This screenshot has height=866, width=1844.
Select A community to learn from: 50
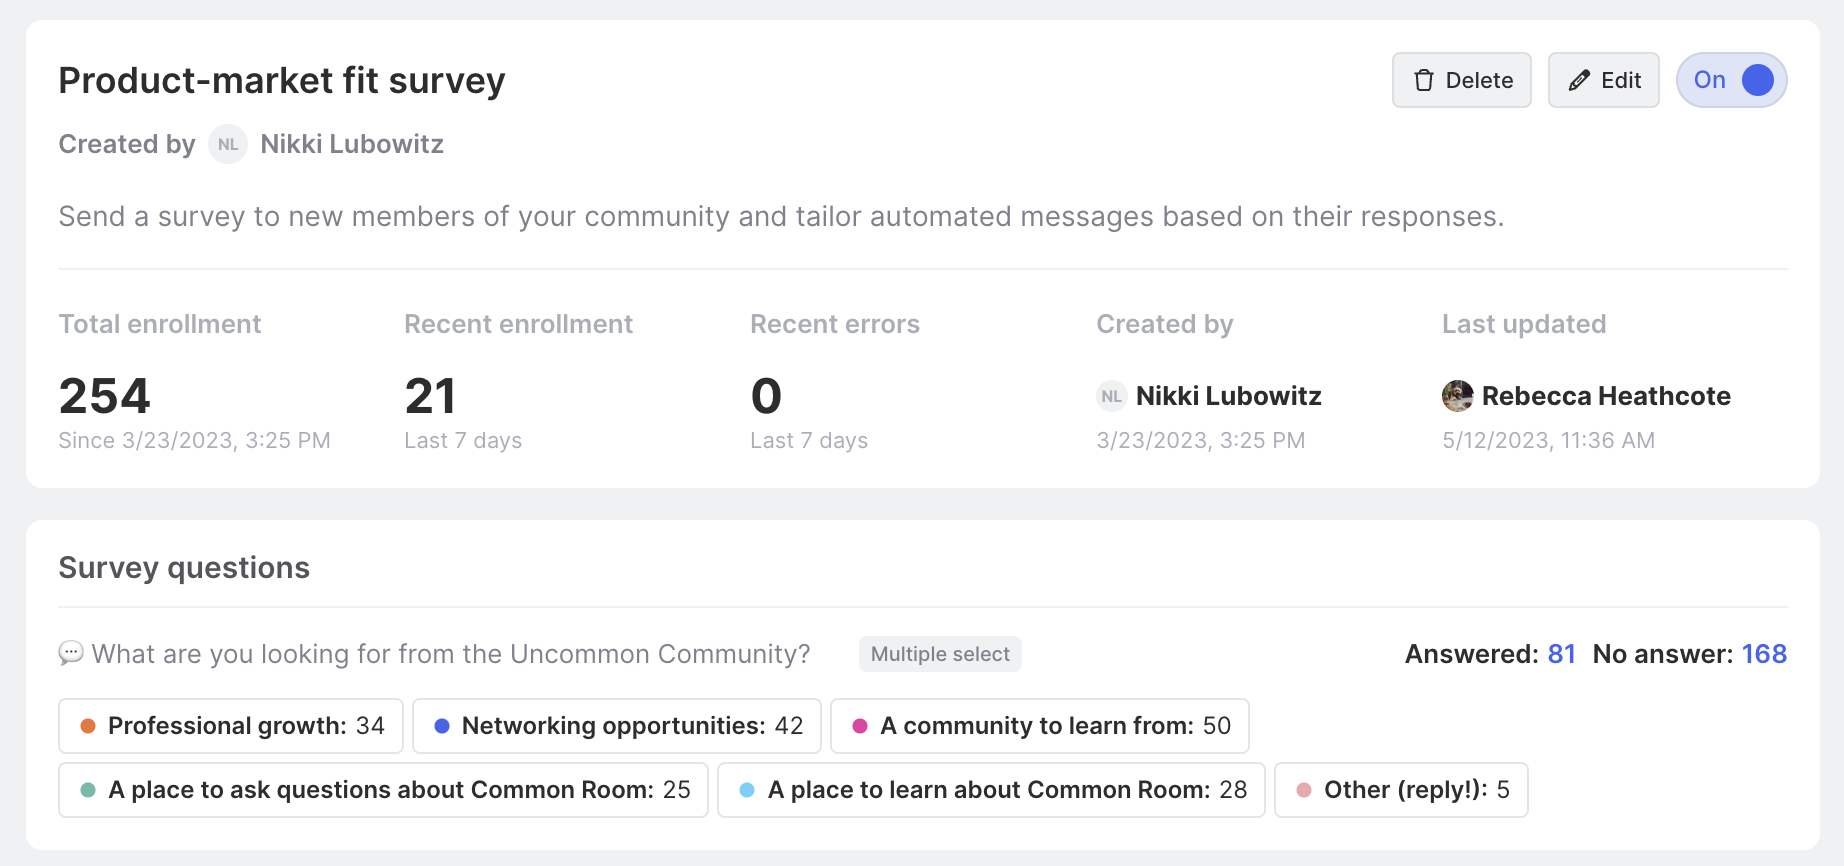coord(1040,726)
